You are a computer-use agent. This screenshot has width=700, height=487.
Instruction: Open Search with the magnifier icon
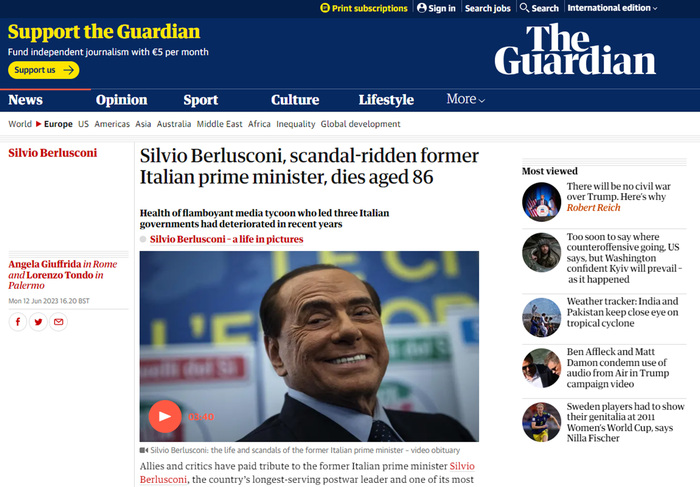524,8
